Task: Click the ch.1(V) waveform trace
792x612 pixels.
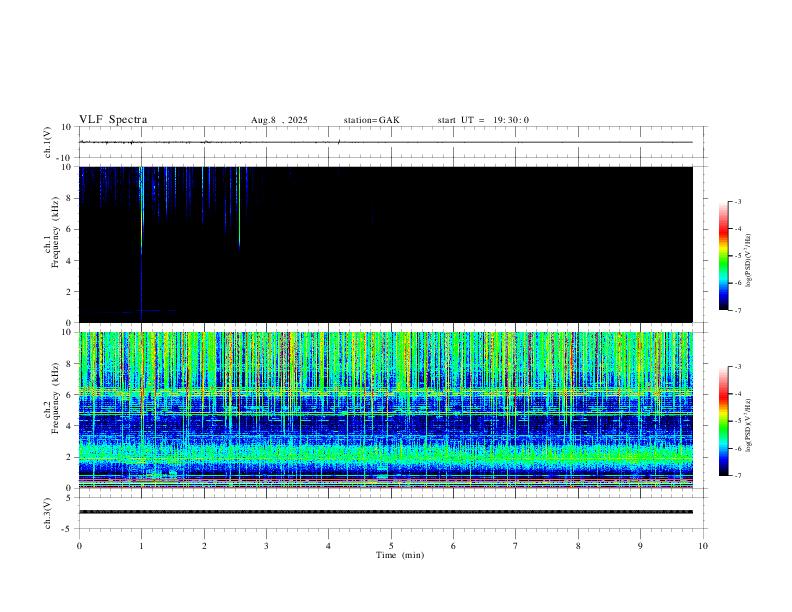Action: 386,142
